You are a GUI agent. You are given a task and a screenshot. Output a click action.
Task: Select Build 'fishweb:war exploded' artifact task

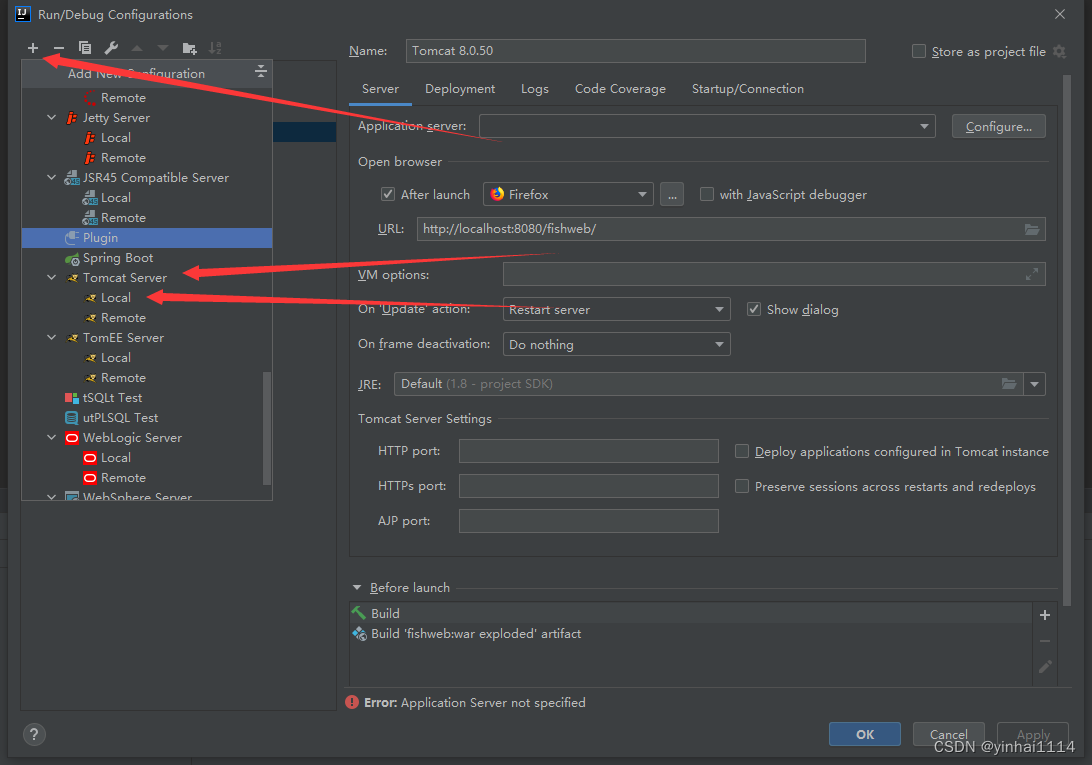(690, 634)
